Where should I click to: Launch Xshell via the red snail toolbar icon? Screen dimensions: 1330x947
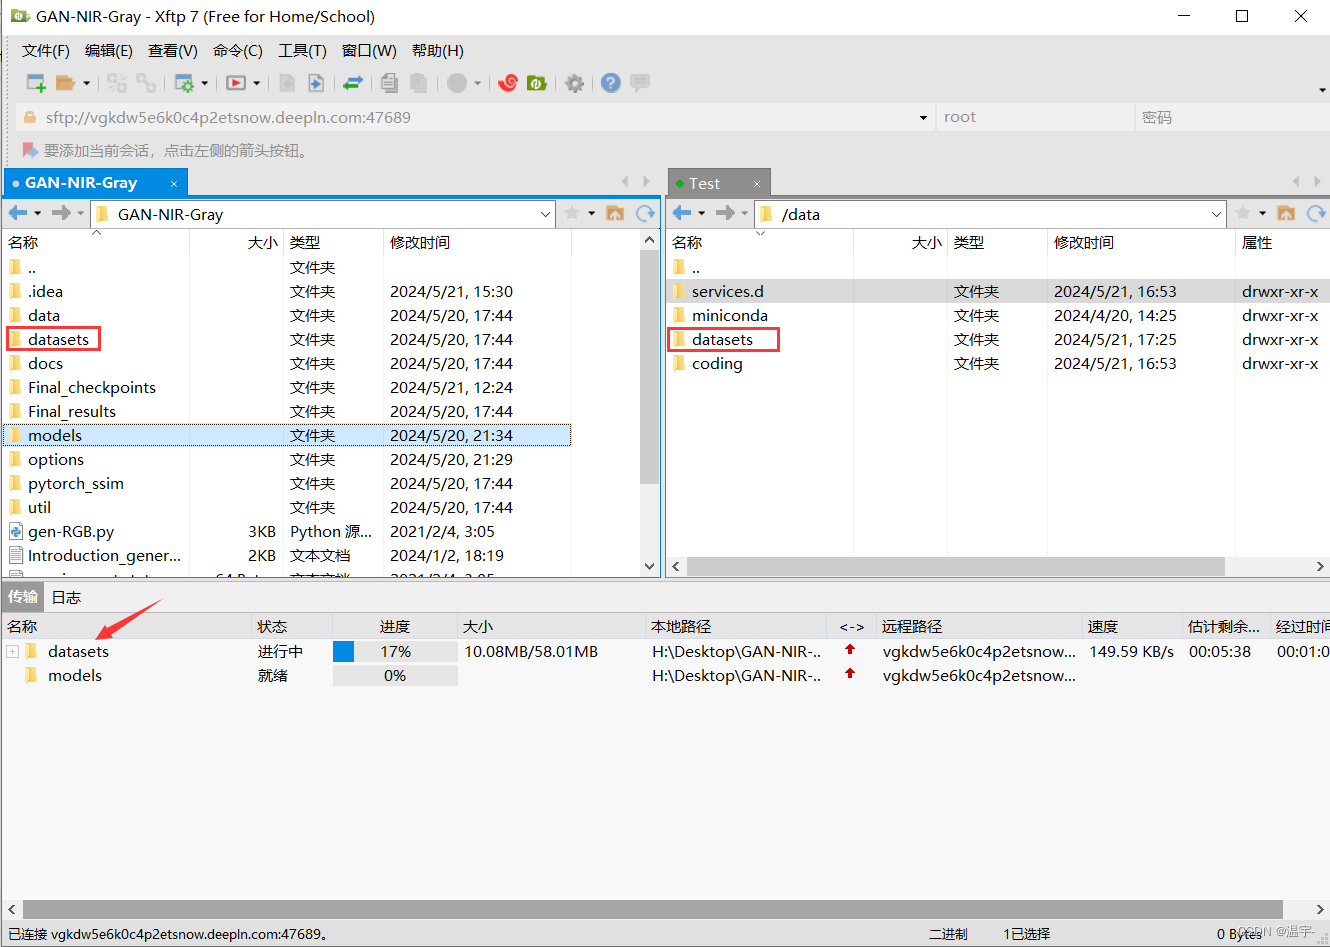pos(508,83)
